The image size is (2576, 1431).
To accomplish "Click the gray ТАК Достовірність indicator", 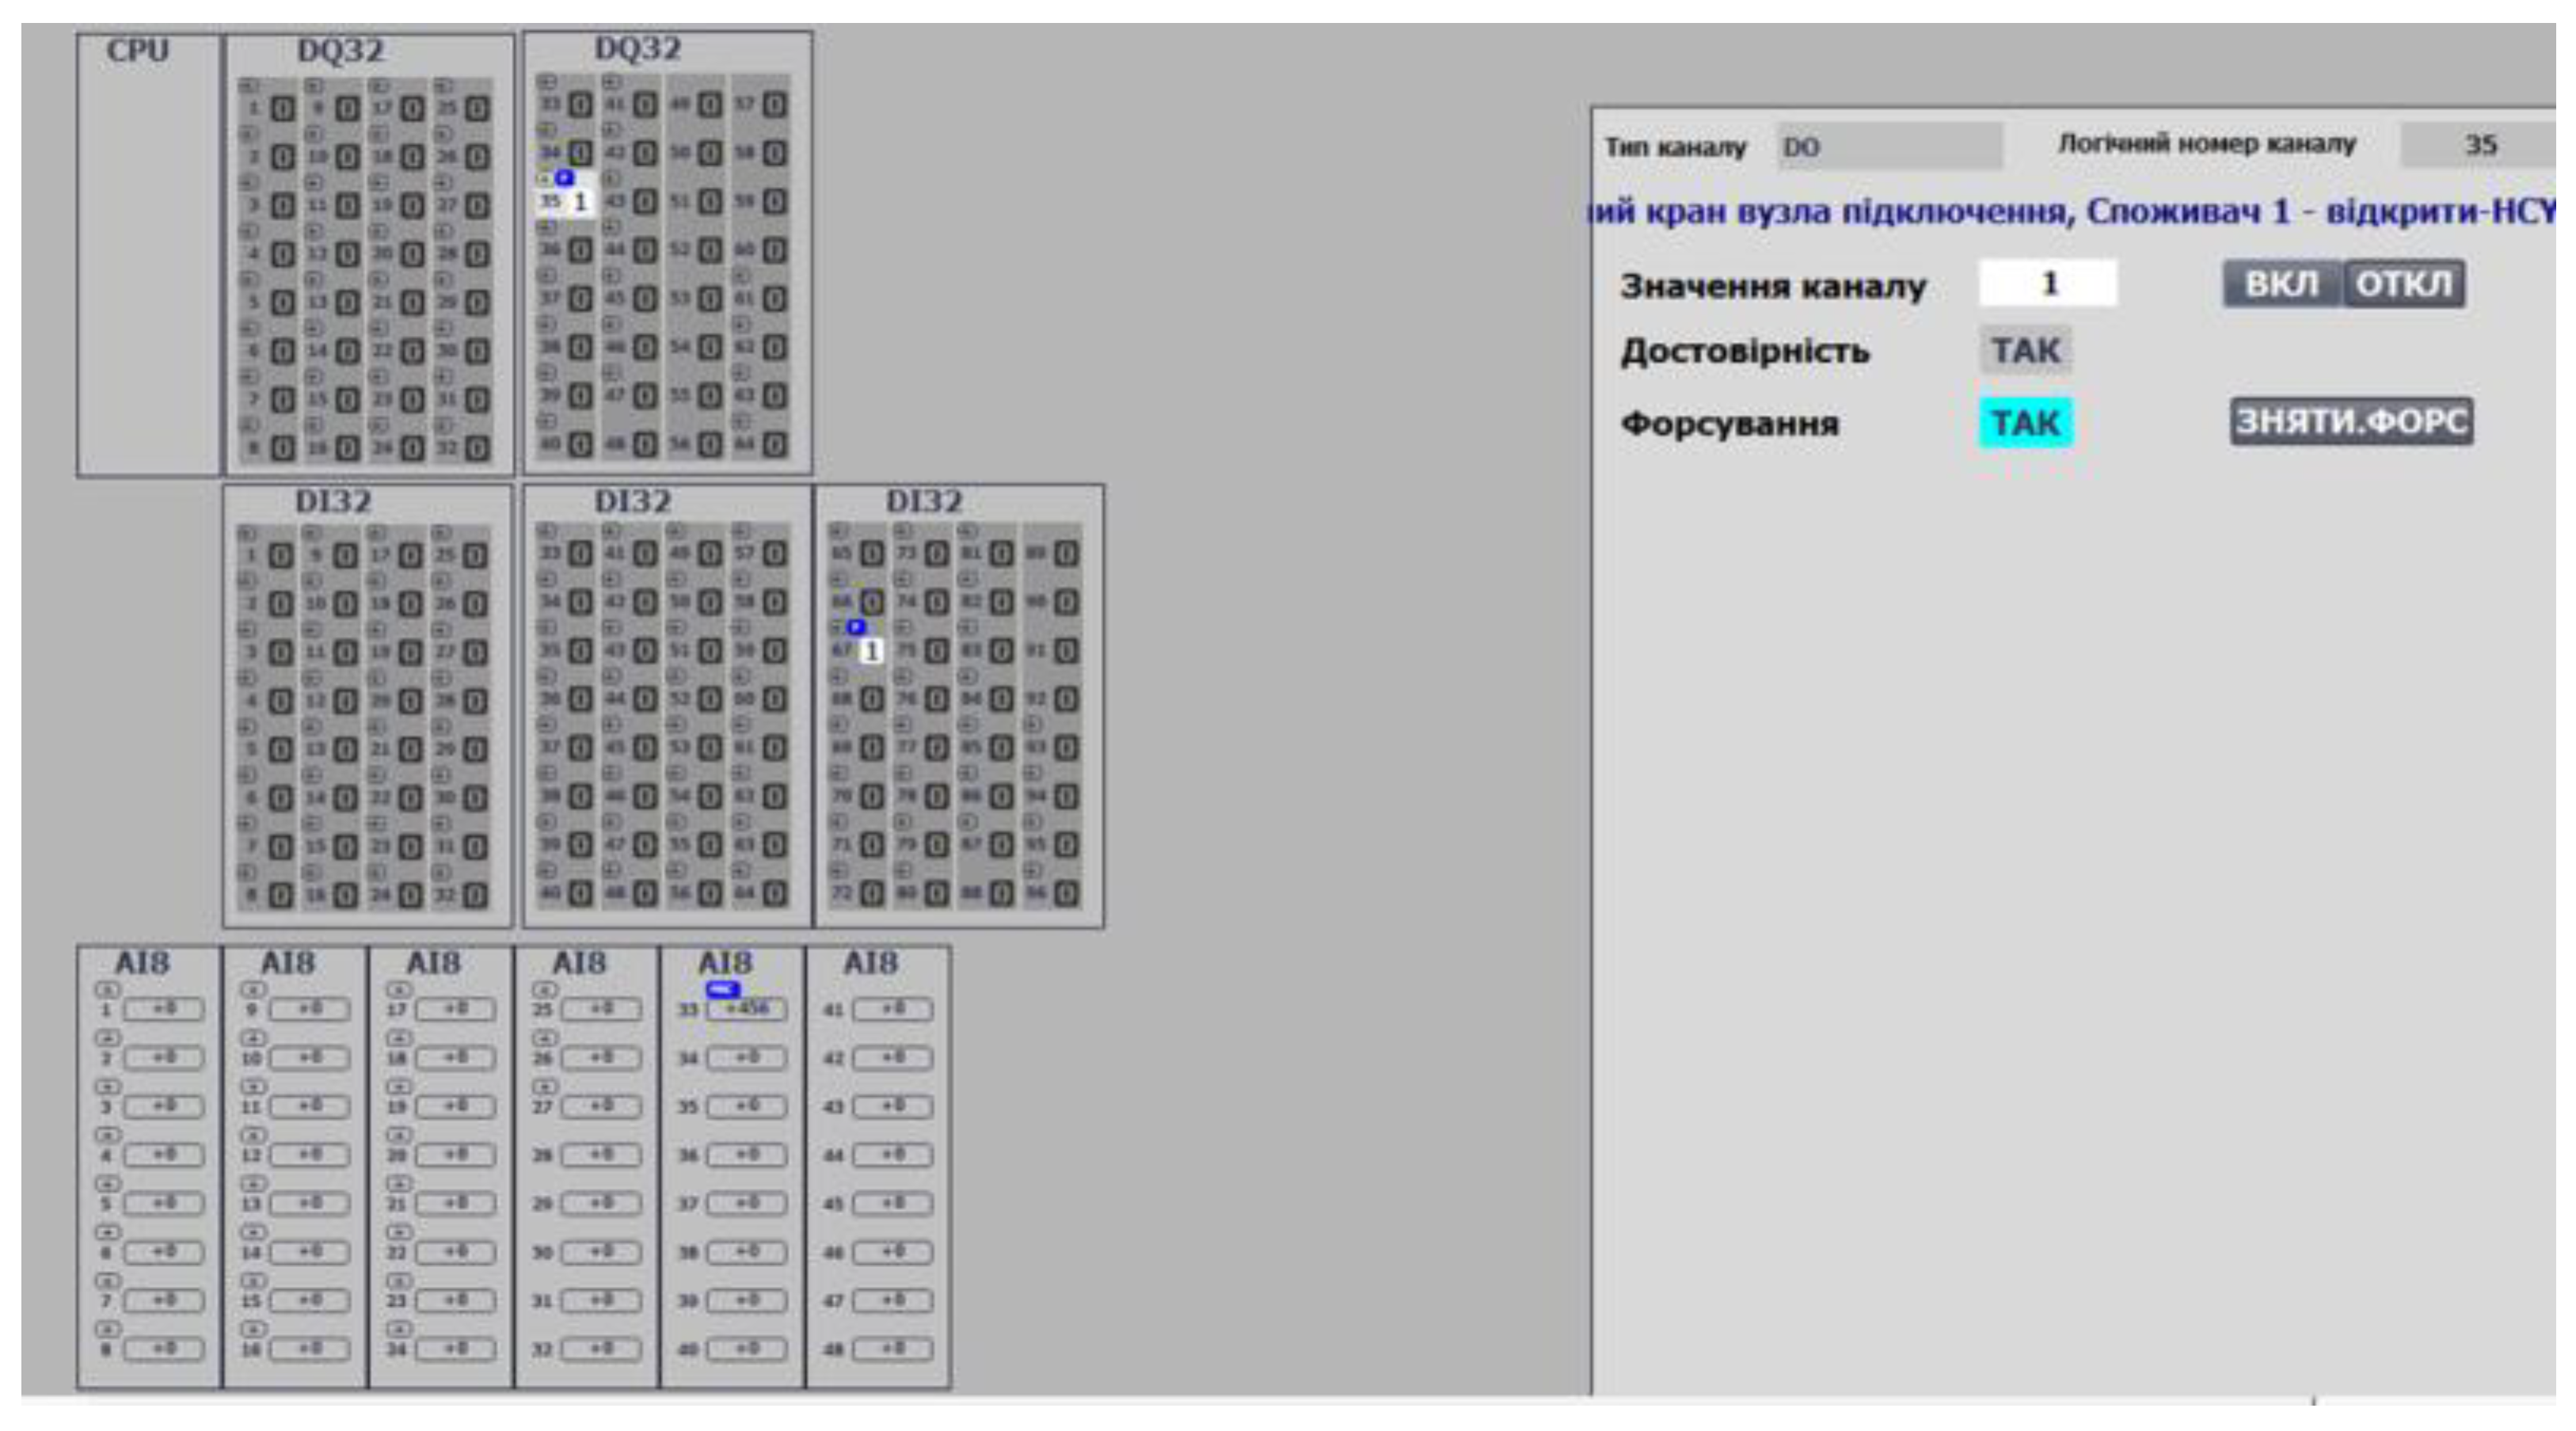I will [2025, 351].
